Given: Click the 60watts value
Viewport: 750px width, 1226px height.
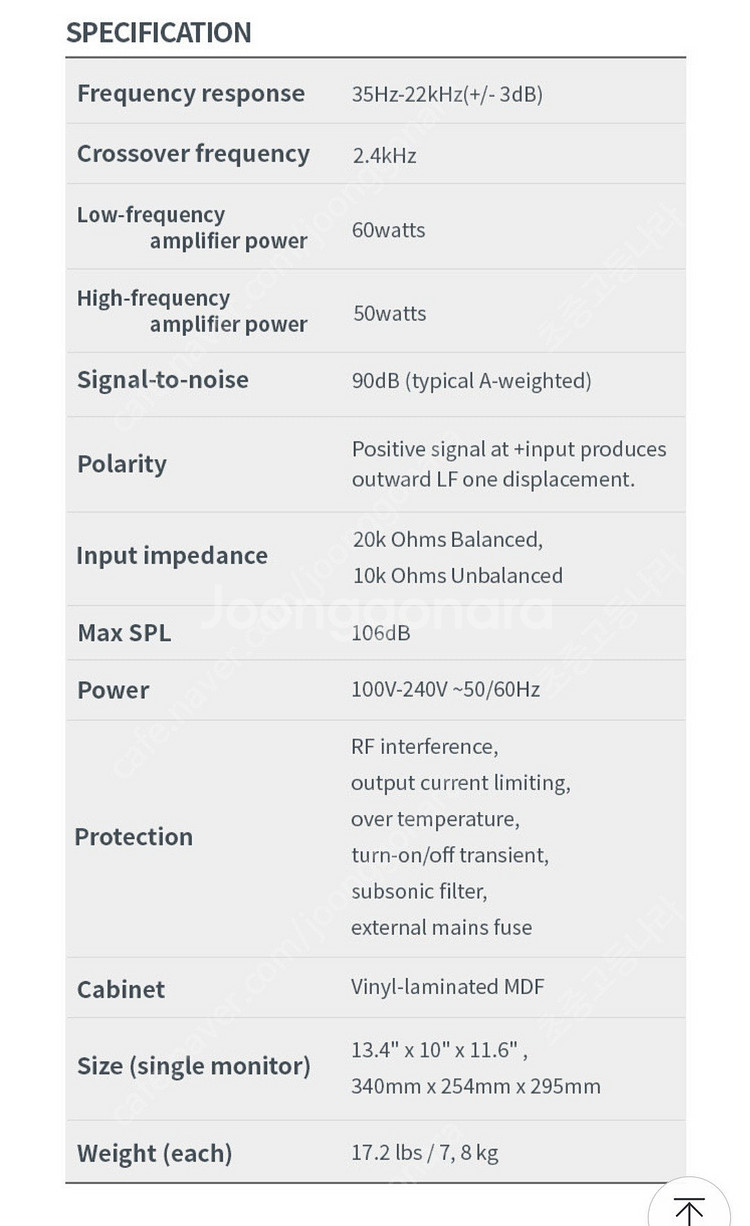Looking at the screenshot, I should tap(388, 230).
